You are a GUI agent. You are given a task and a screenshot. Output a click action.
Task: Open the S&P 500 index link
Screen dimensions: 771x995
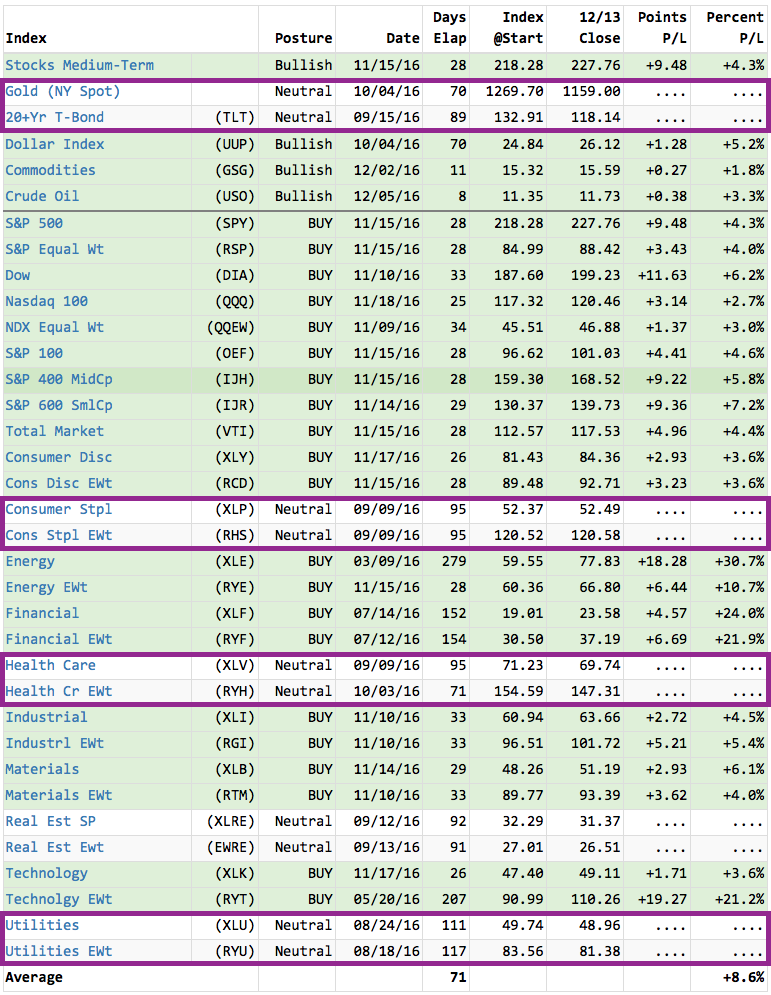point(34,223)
